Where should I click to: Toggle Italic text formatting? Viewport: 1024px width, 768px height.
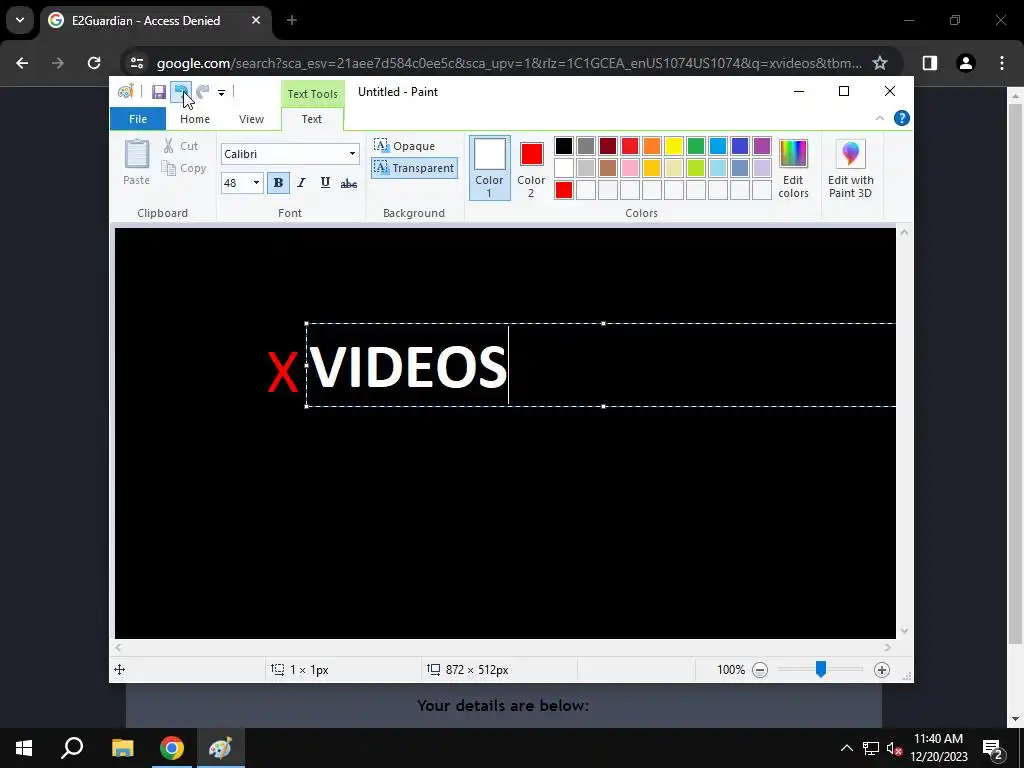tap(301, 183)
